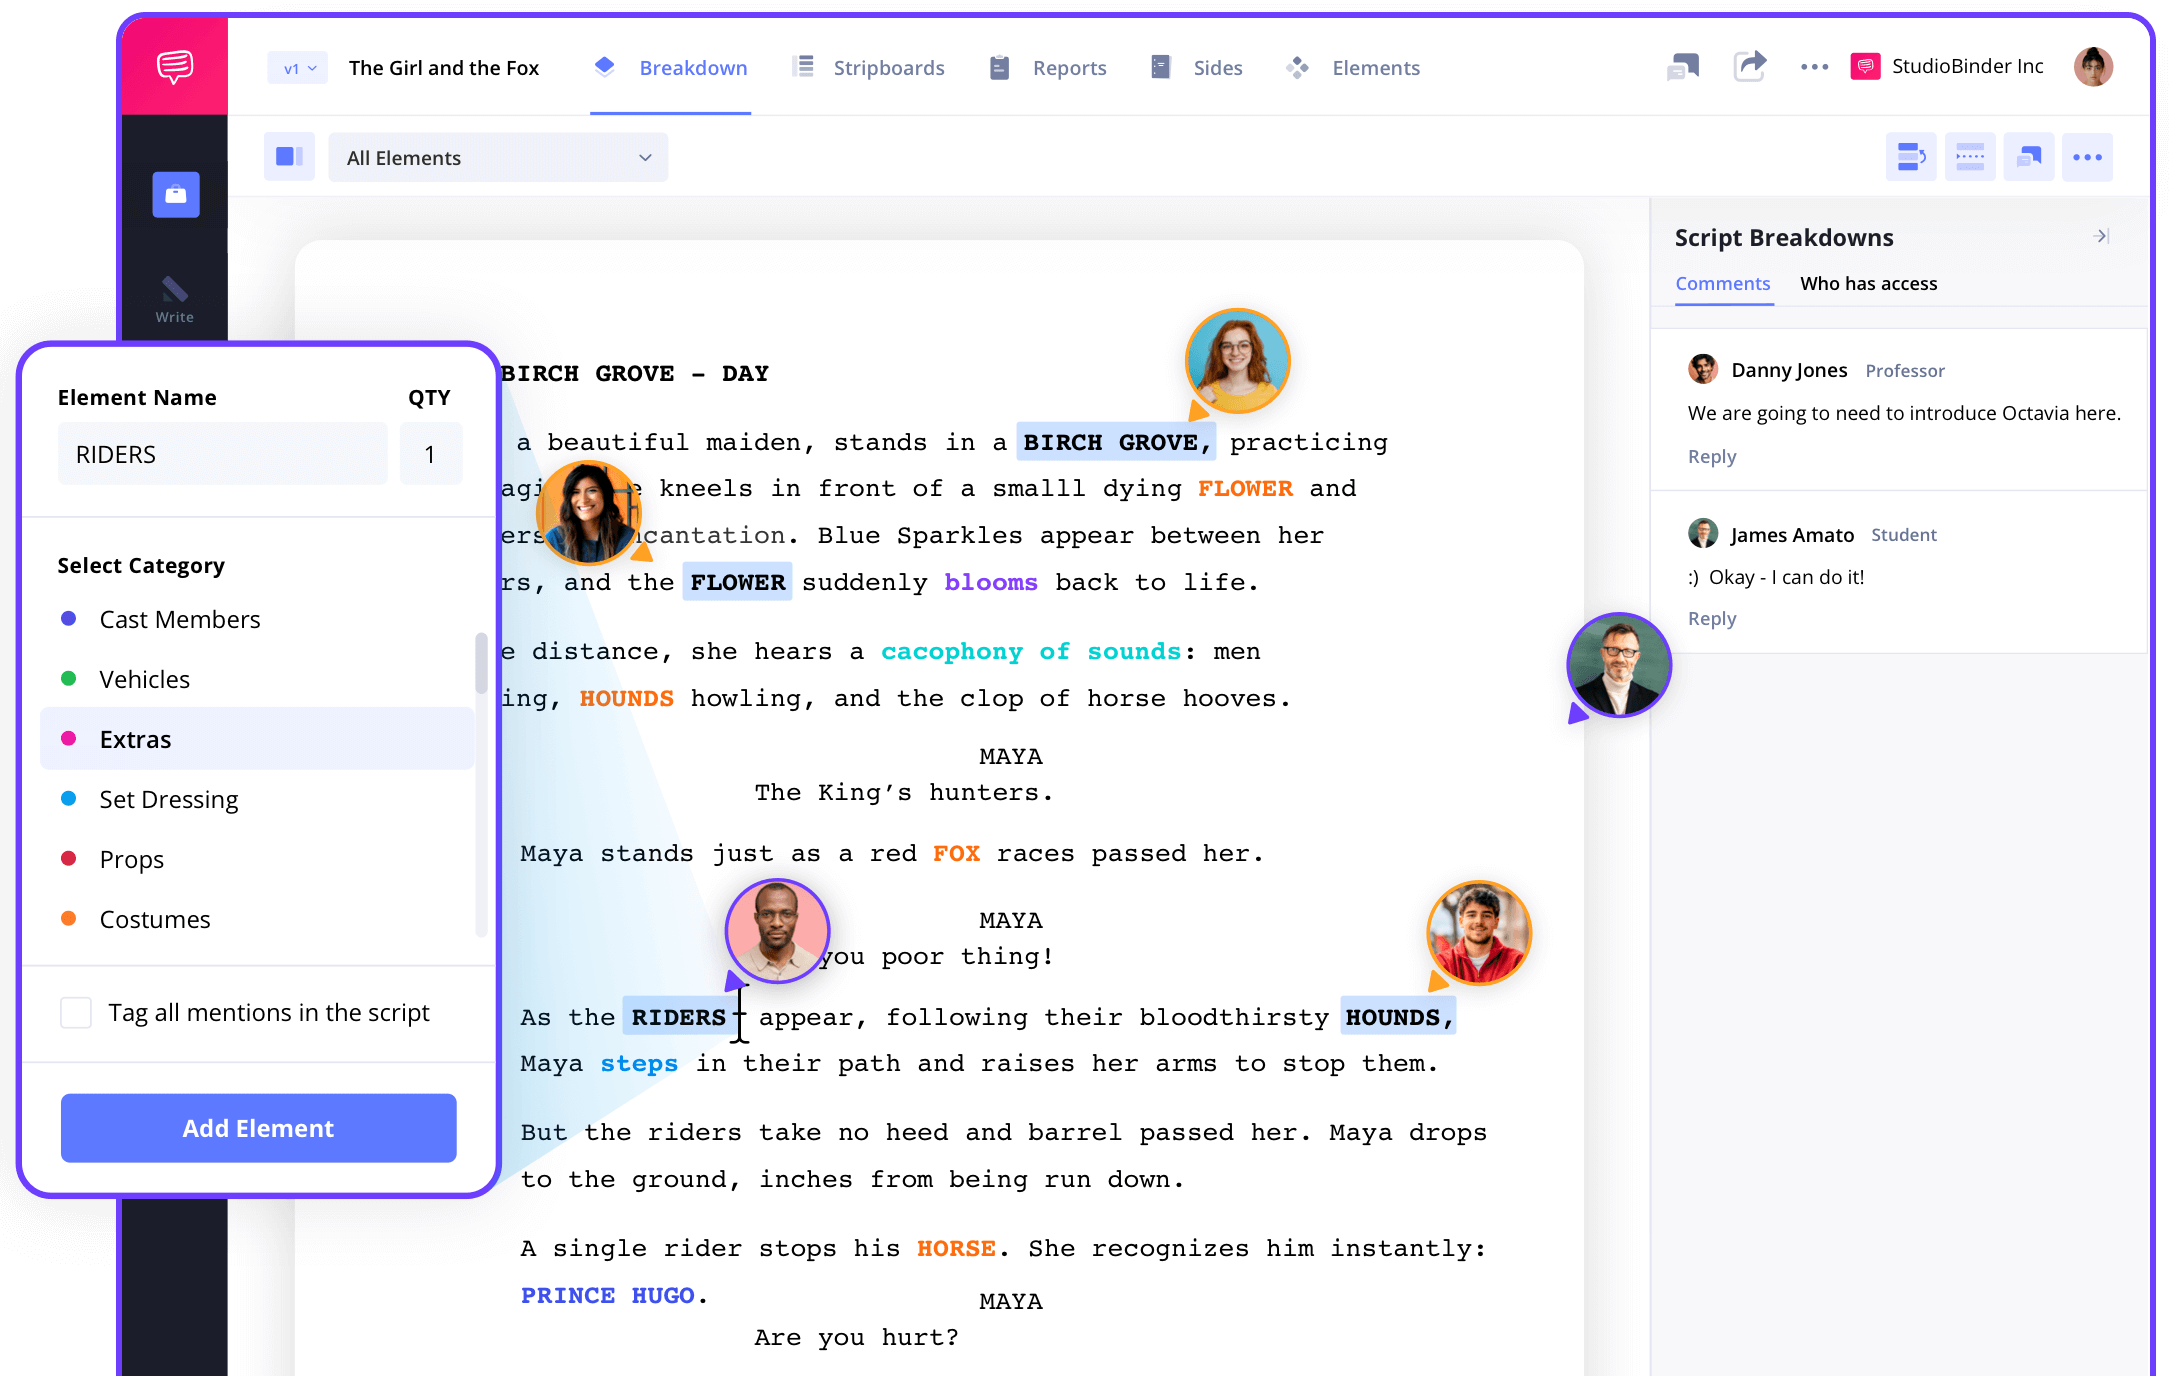Expand the v1 version selector

[x=297, y=67]
